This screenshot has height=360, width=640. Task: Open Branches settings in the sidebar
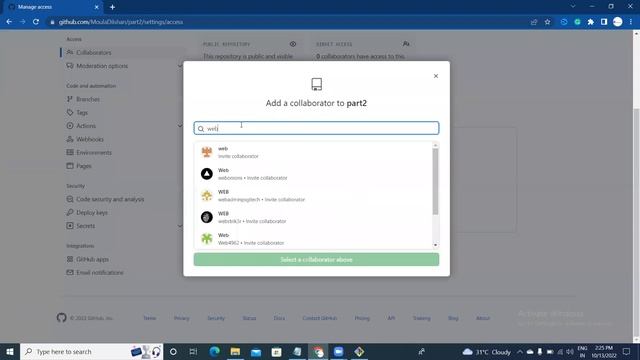pyautogui.click(x=88, y=99)
